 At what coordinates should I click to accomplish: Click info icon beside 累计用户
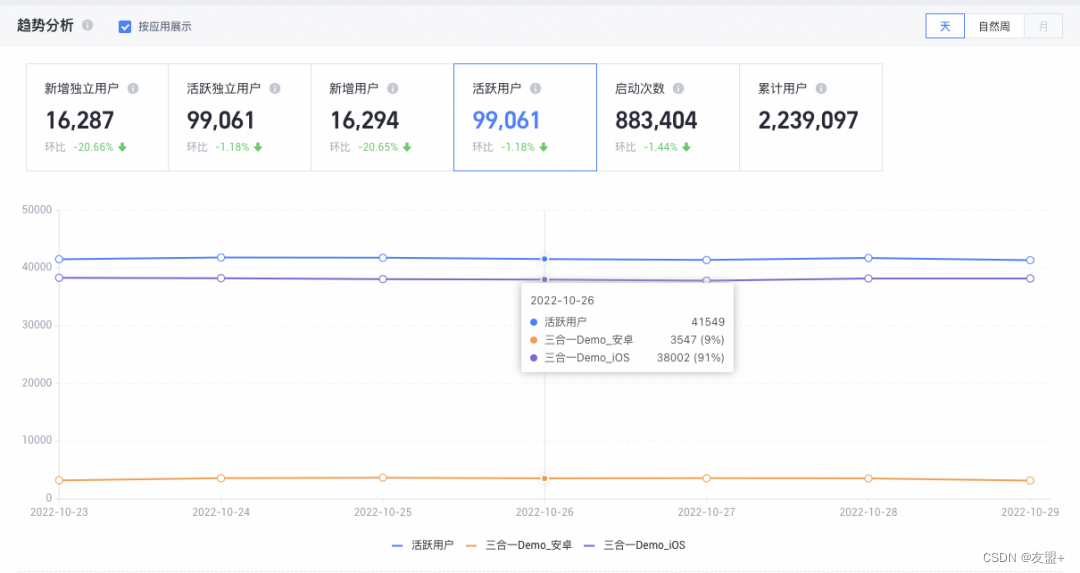(821, 88)
